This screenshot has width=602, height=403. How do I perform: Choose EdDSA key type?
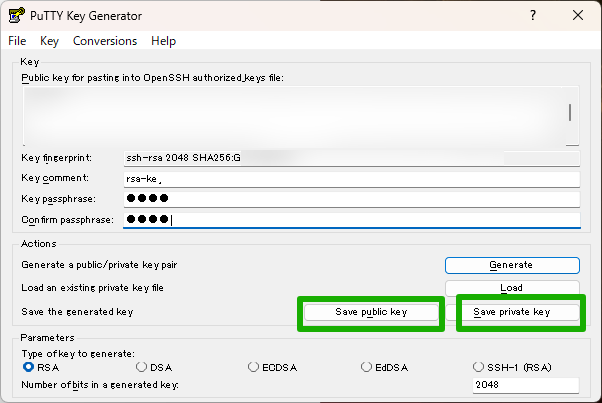coord(367,367)
